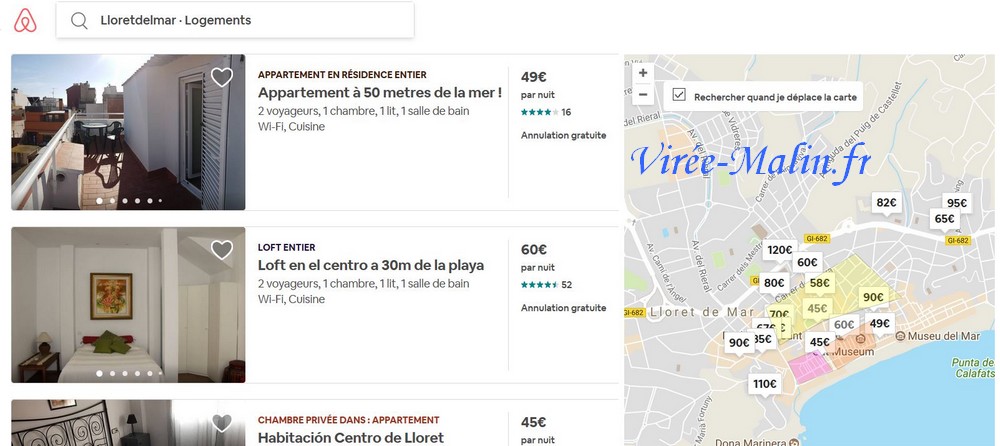The width and height of the screenshot is (1000, 446).
Task: Select the 49€ map marker
Action: (x=879, y=323)
